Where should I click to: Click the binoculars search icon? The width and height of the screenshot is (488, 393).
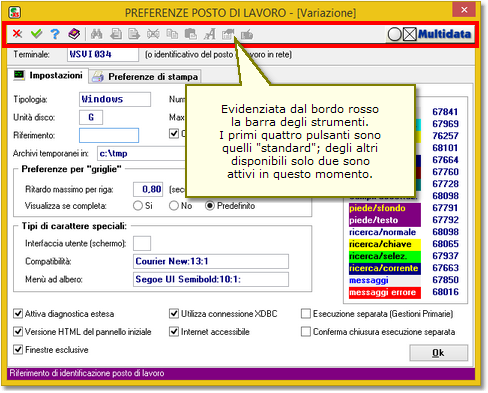coord(96,34)
